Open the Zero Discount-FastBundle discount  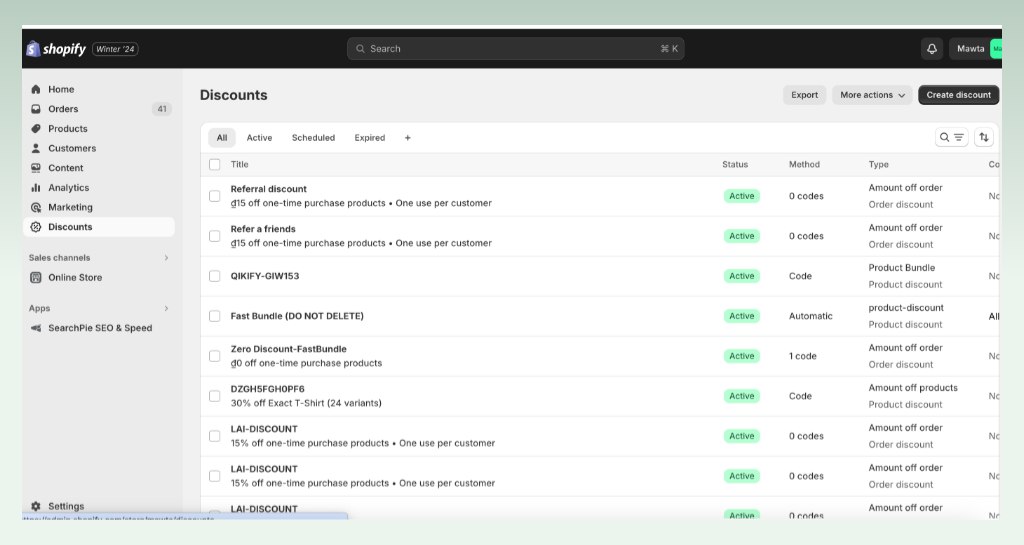point(289,349)
